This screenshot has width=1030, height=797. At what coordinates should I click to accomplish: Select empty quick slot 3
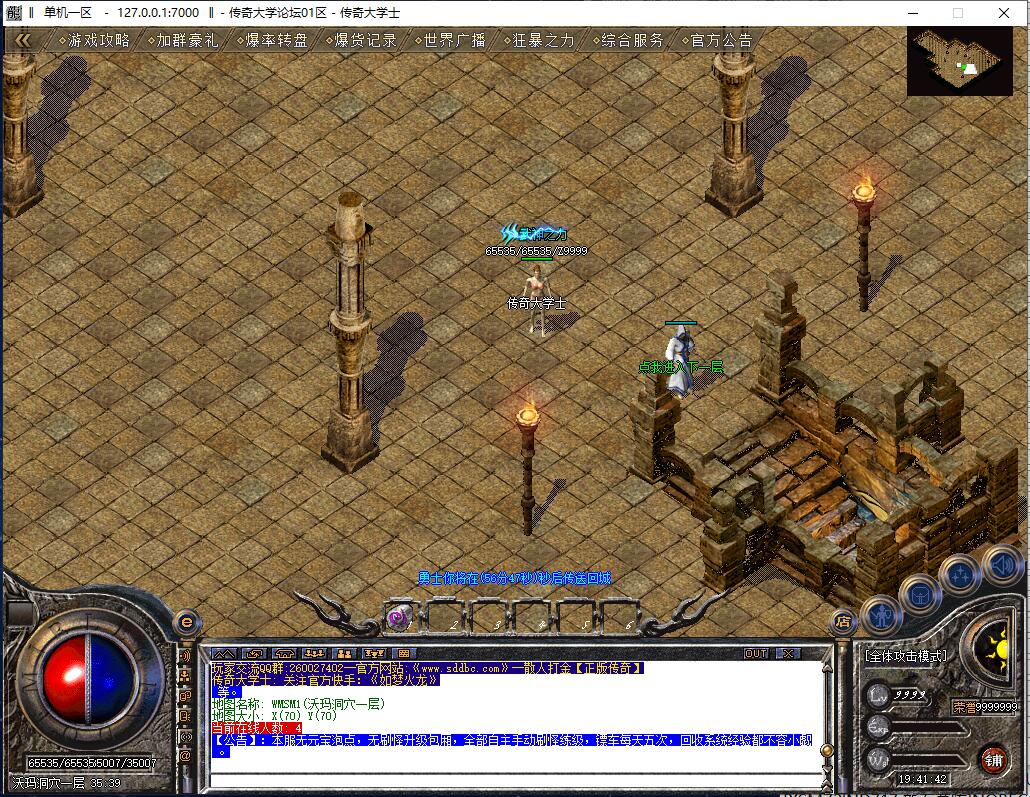click(x=491, y=618)
